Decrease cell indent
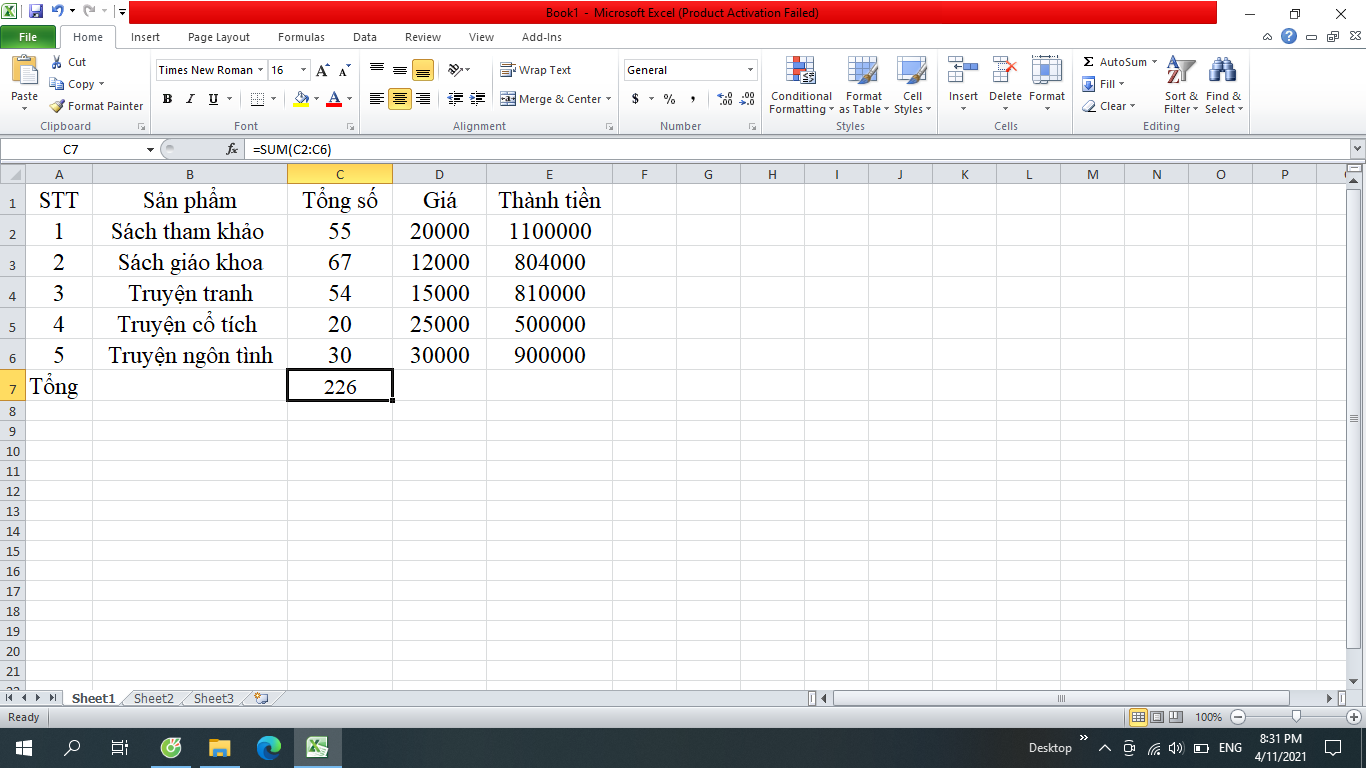This screenshot has width=1366, height=768. coord(455,99)
